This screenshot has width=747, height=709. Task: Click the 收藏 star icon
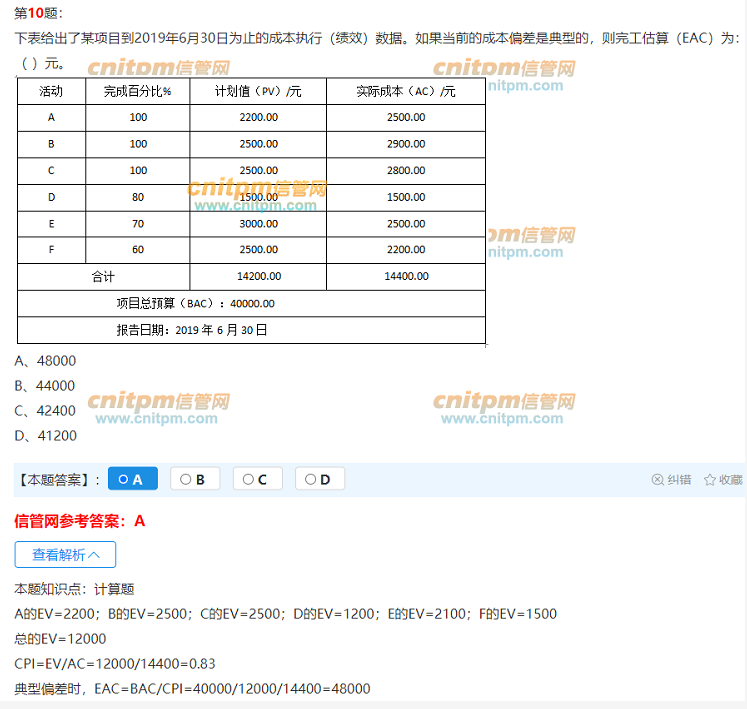coord(710,480)
